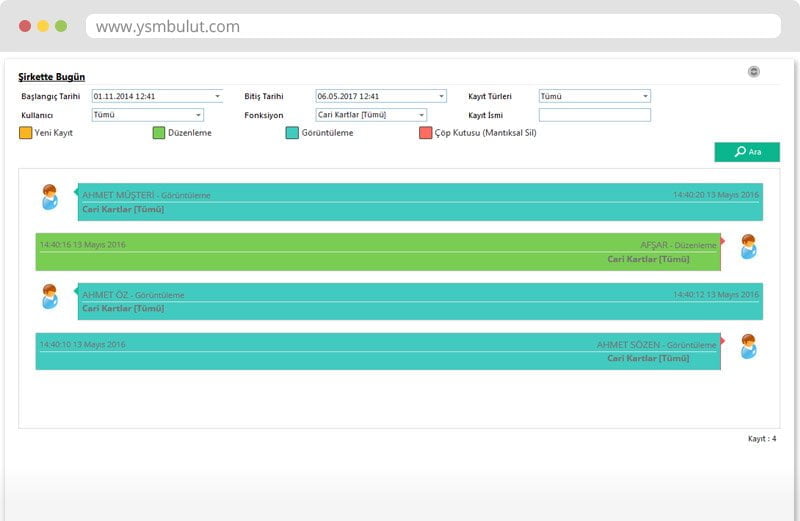800x521 pixels.
Task: Expand the Kullanıcı dropdown
Action: (198, 115)
